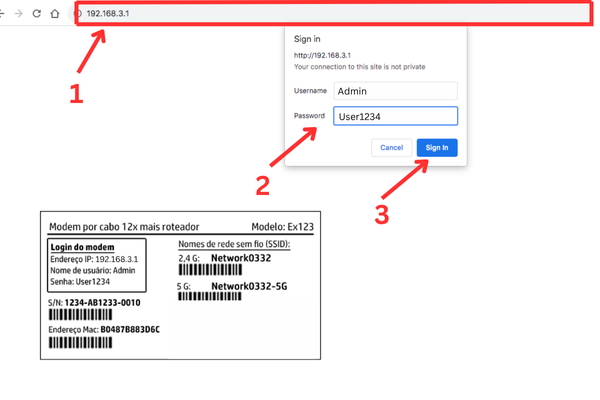This screenshot has height=400, width=600.
Task: Reload the page with the refresh icon
Action: (x=37, y=14)
